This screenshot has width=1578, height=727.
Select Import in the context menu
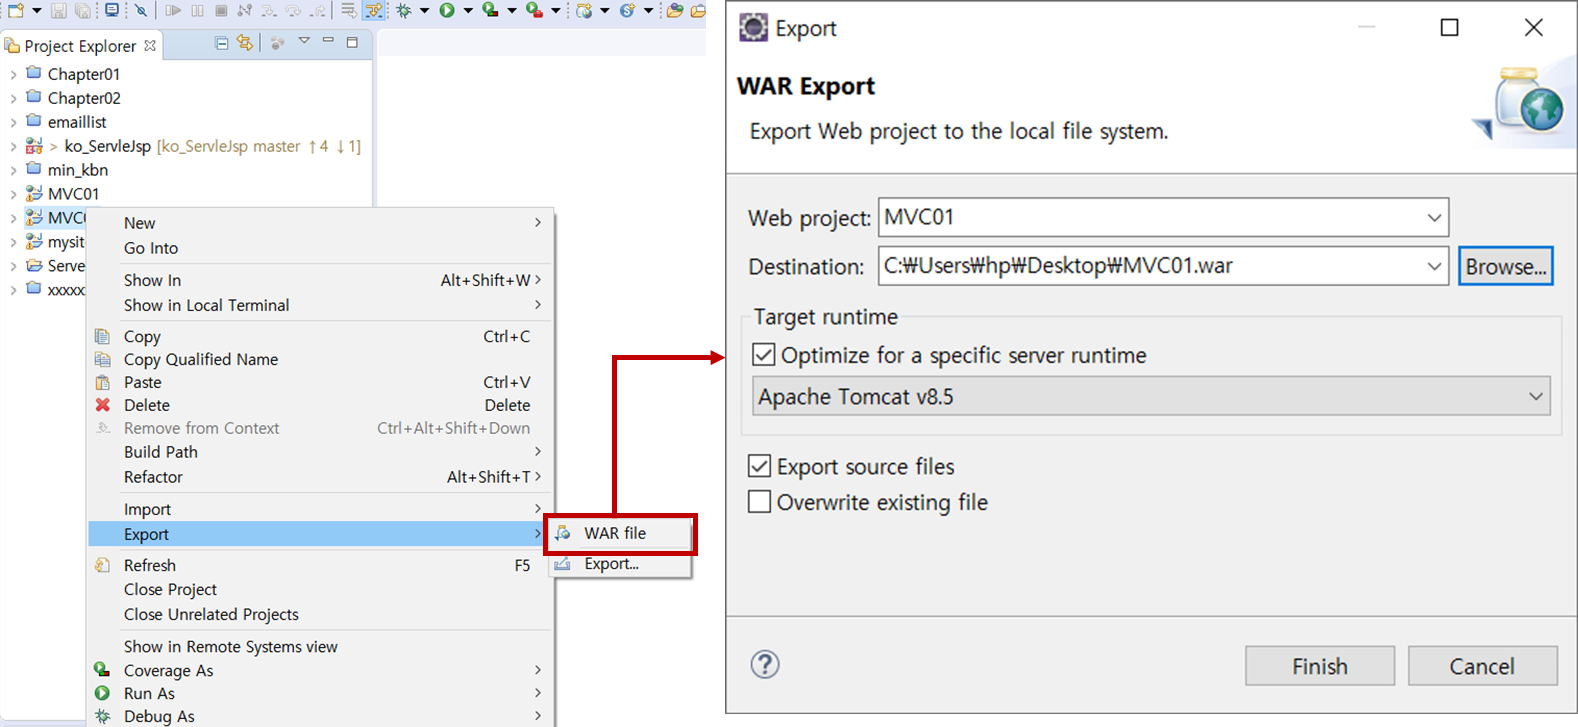(321, 509)
